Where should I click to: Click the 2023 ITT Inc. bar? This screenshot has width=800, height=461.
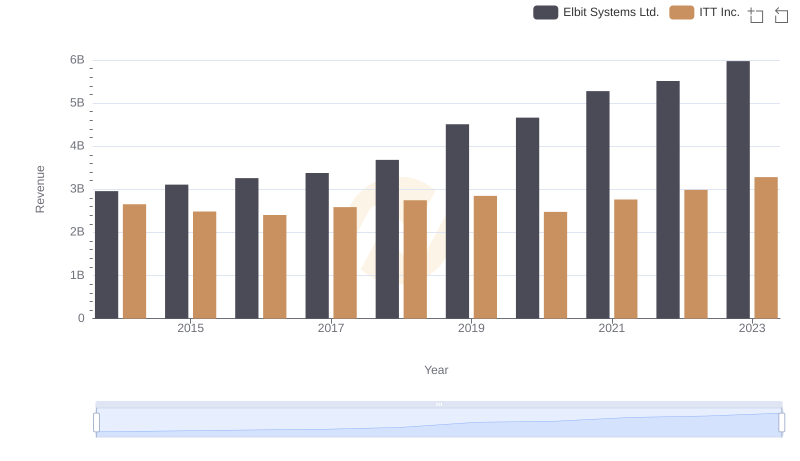click(766, 248)
